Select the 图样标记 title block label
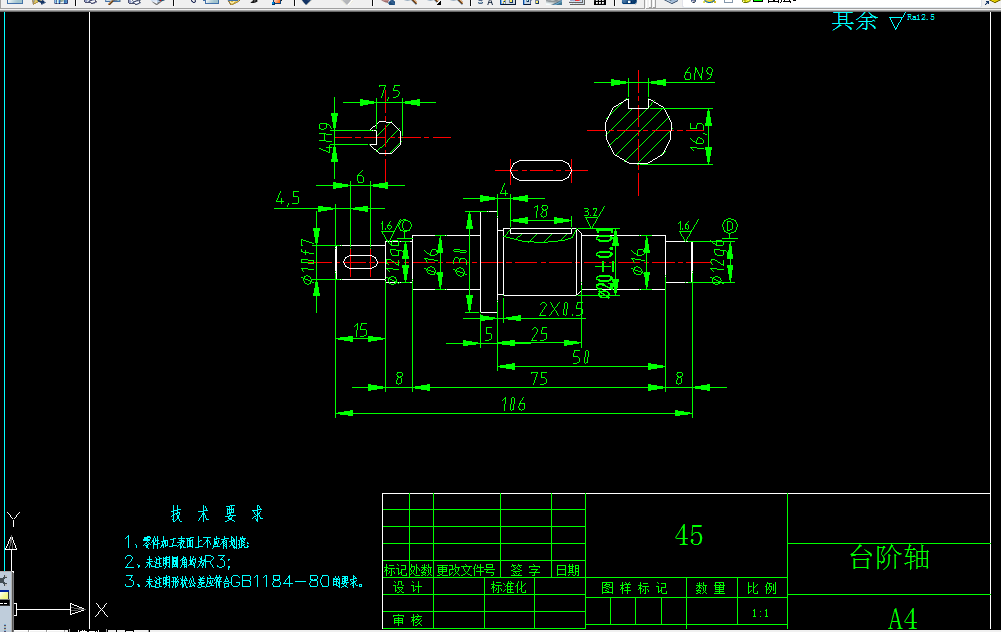The image size is (1001, 632). click(x=635, y=588)
